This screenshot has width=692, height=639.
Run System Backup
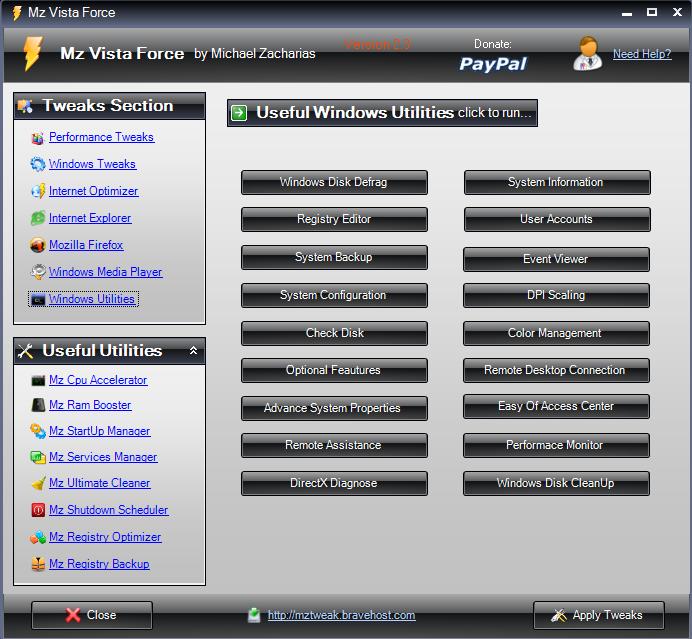click(334, 257)
